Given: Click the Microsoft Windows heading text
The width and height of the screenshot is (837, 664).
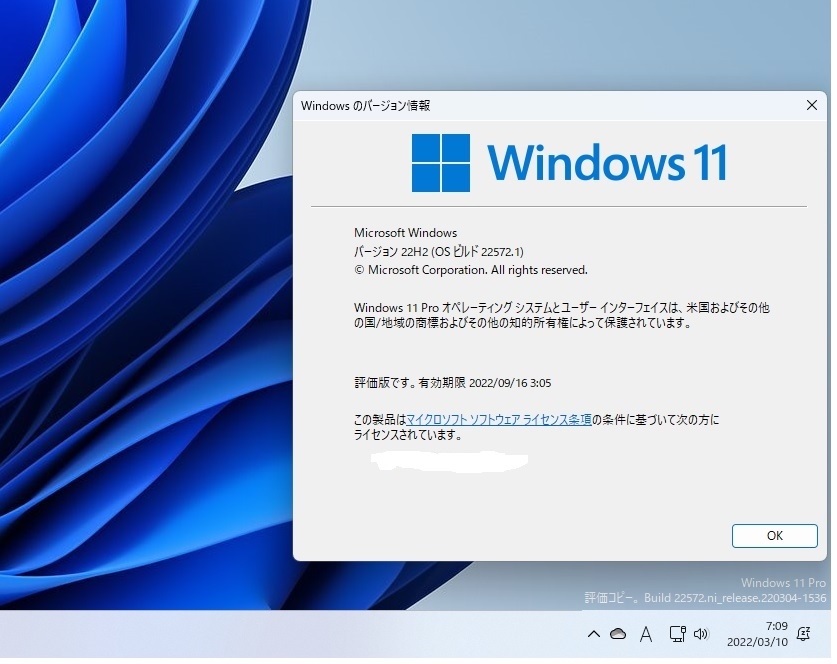Looking at the screenshot, I should (x=405, y=233).
